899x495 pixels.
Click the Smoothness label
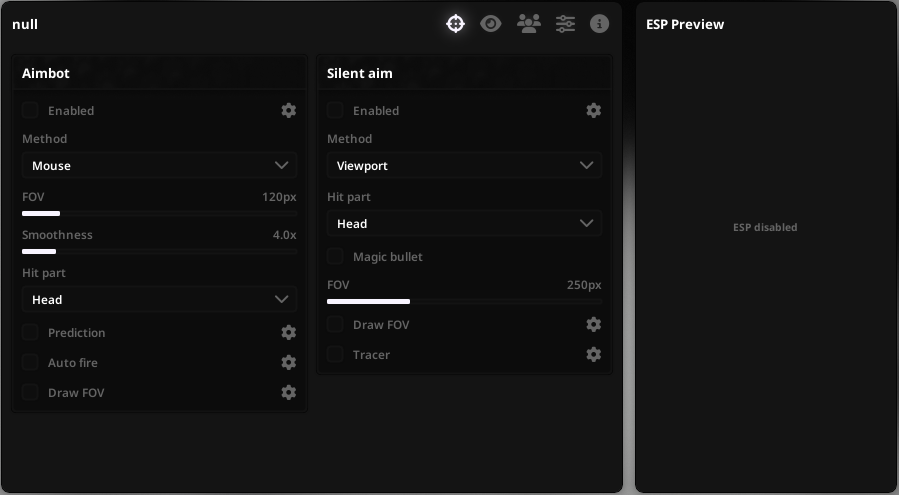pyautogui.click(x=57, y=235)
